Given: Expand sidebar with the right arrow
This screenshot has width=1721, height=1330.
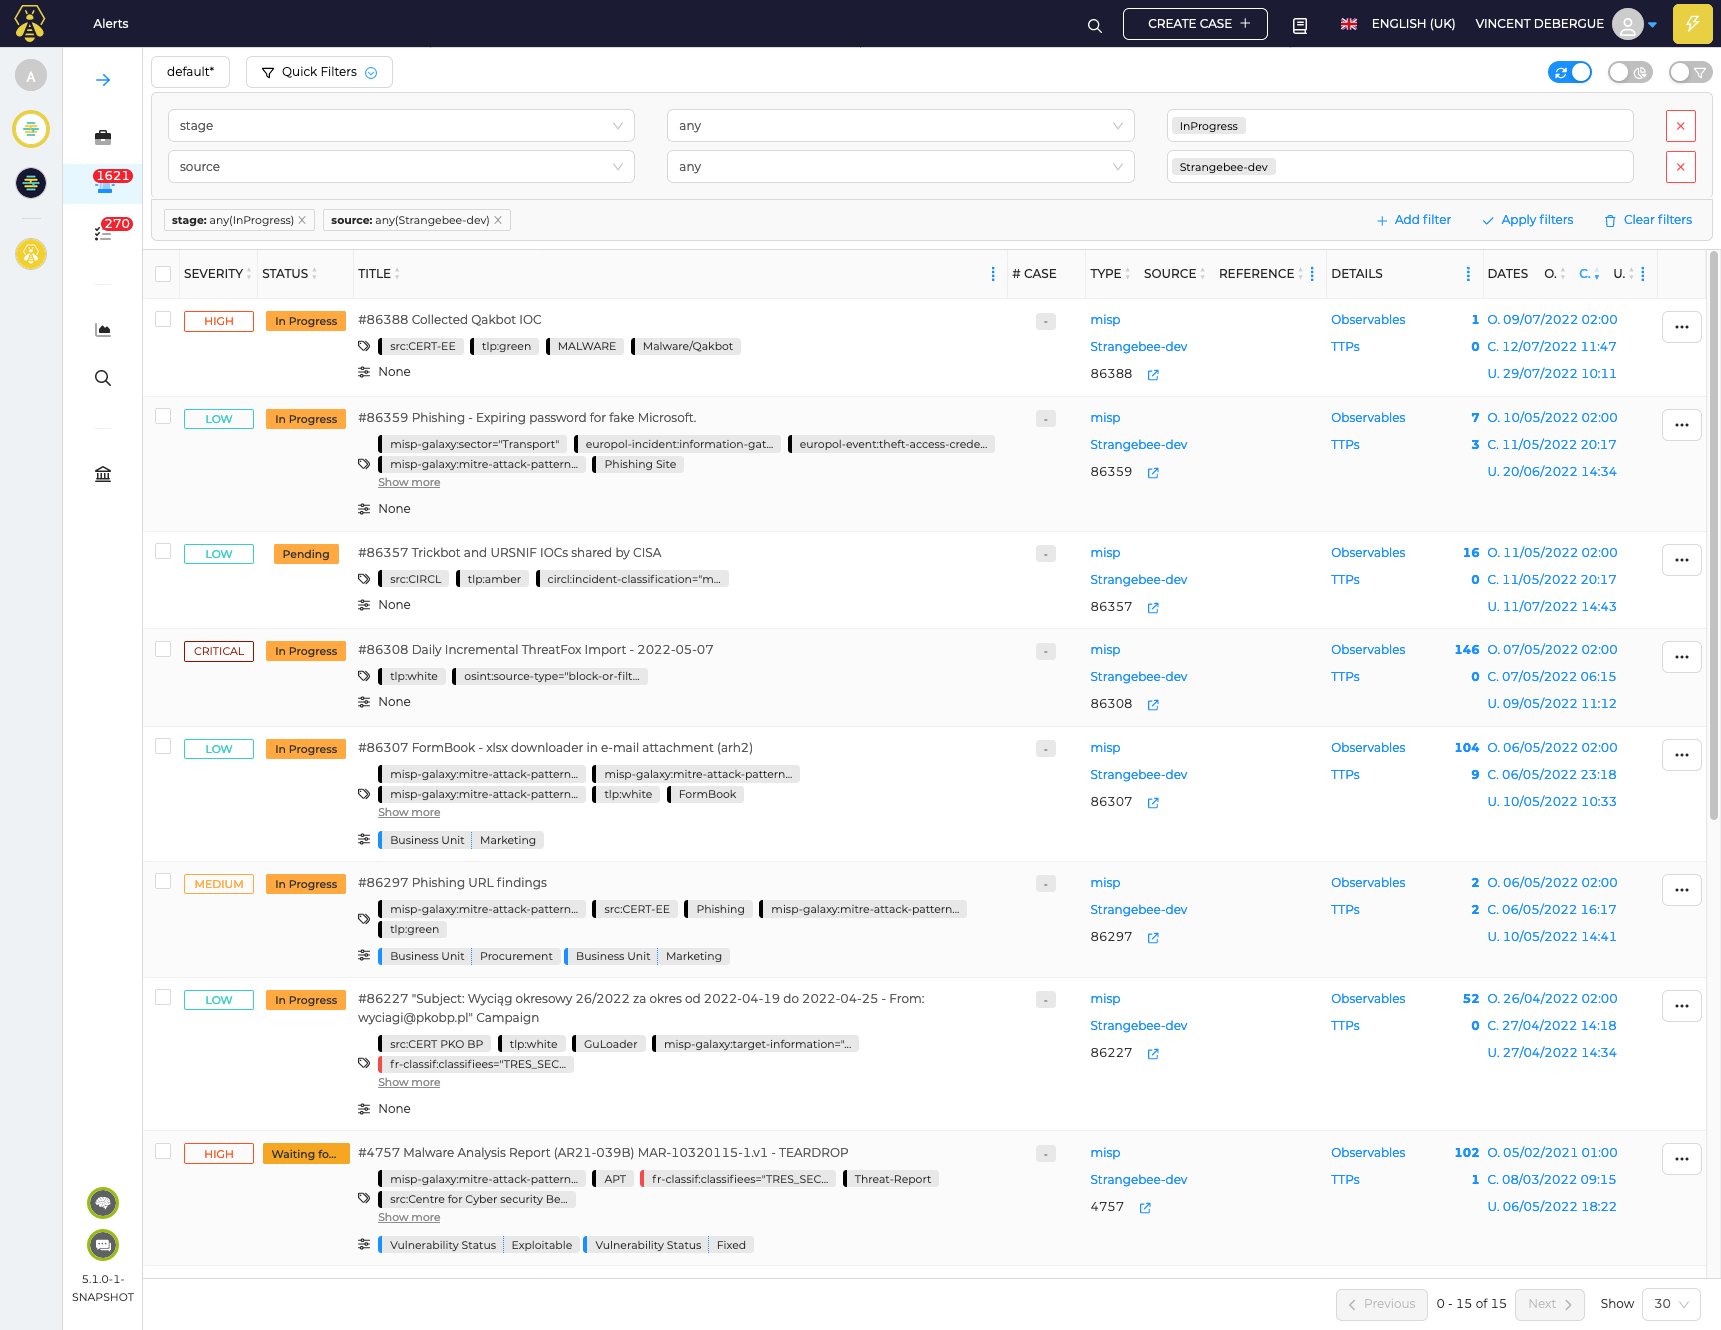Looking at the screenshot, I should click(103, 80).
